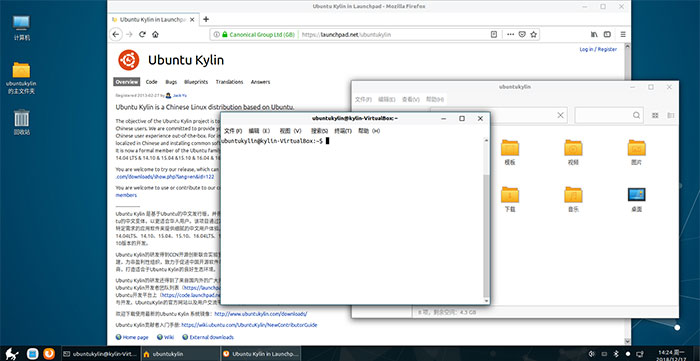The image size is (700, 361).
Task: Click Firefox back arrow button
Action: [116, 34]
